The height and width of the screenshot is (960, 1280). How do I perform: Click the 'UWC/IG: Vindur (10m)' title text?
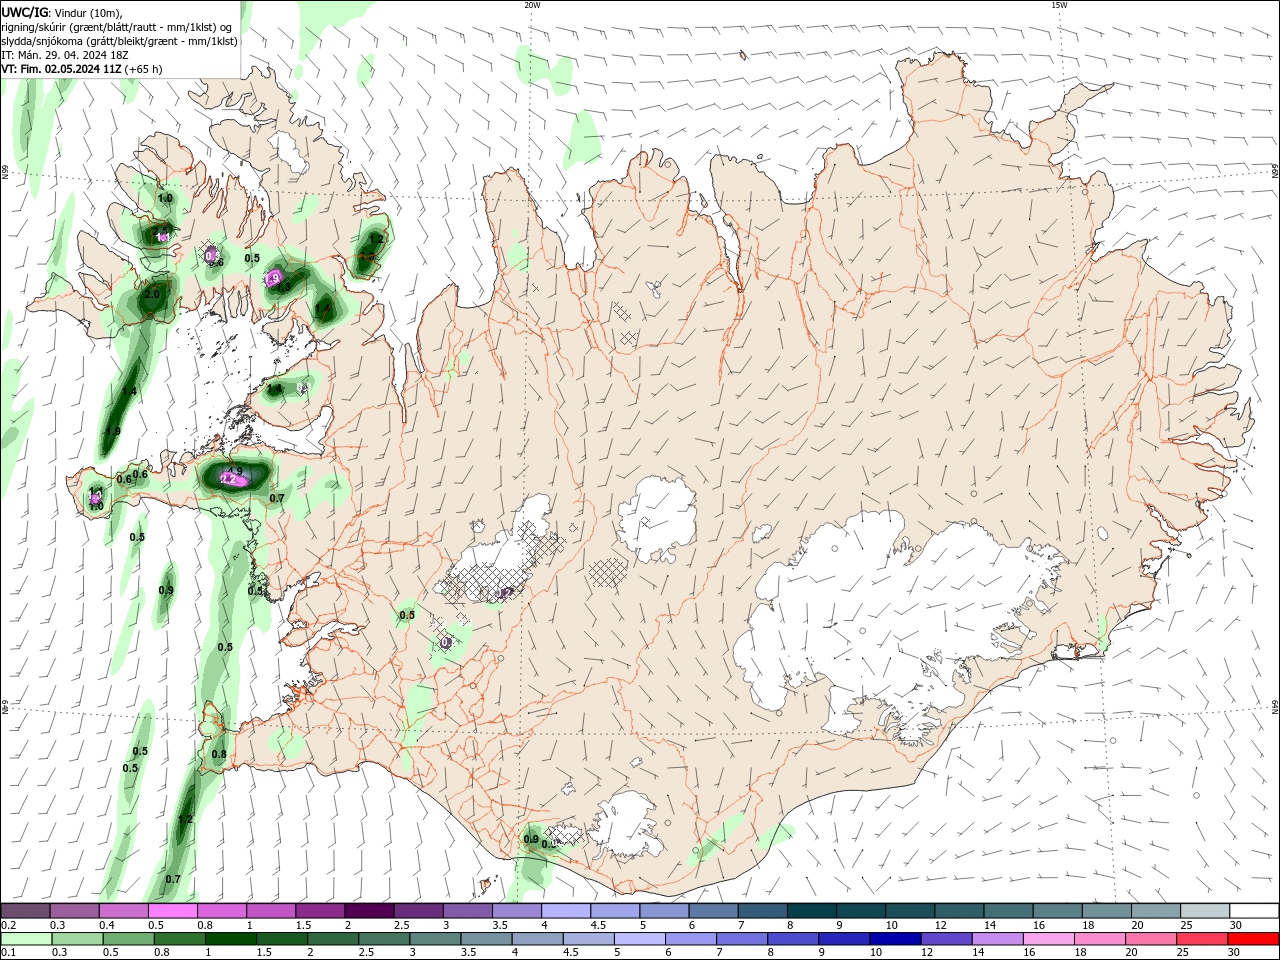pos(62,12)
